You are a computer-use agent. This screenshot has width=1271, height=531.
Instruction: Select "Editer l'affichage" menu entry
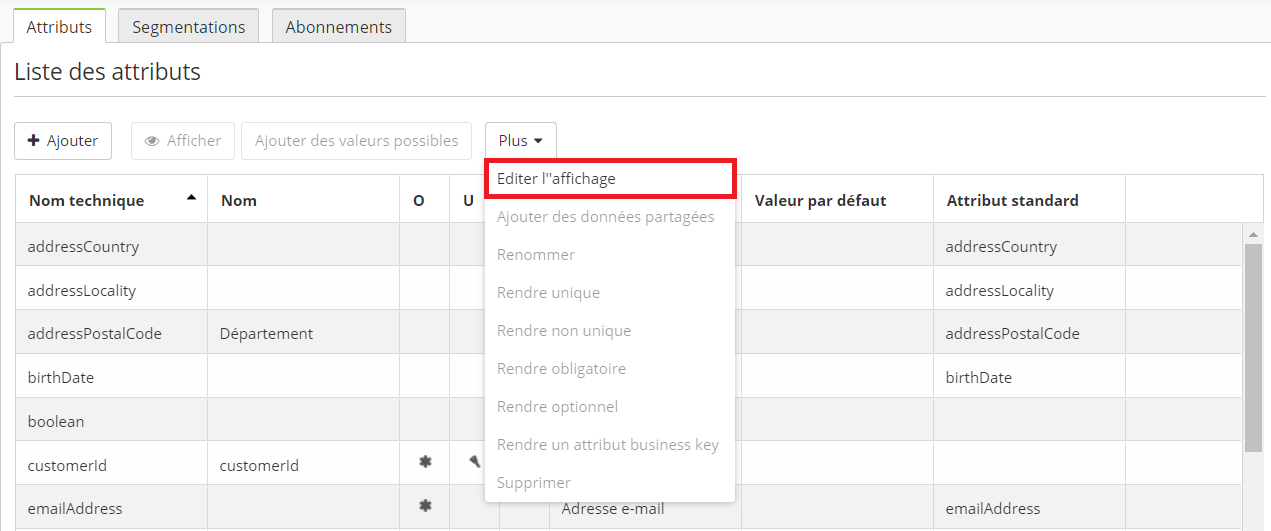point(556,179)
